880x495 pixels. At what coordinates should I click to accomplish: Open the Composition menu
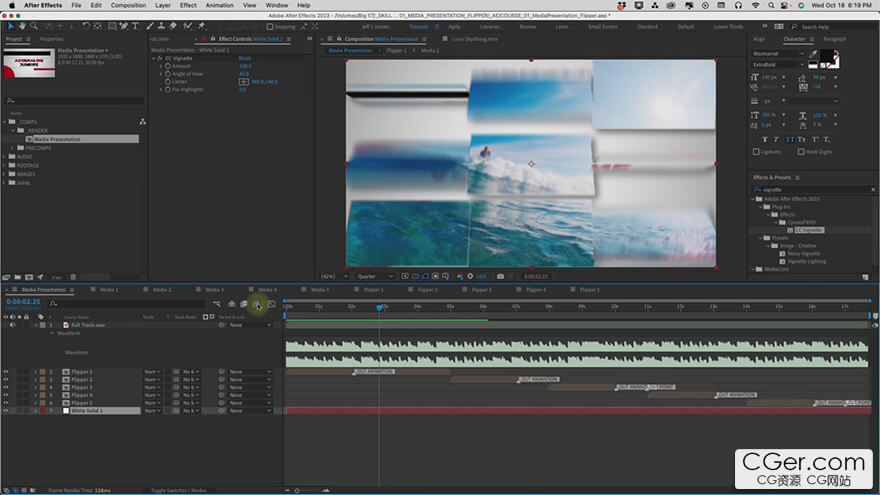(128, 5)
